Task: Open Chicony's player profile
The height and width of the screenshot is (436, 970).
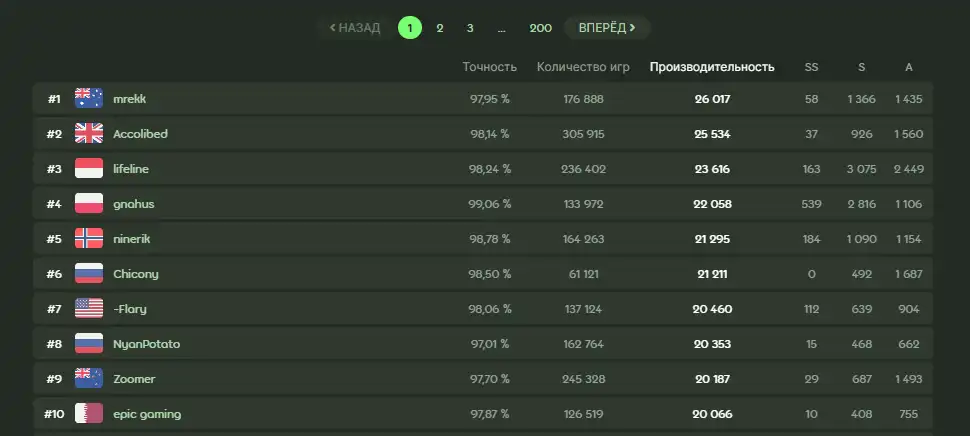Action: pyautogui.click(x=135, y=274)
